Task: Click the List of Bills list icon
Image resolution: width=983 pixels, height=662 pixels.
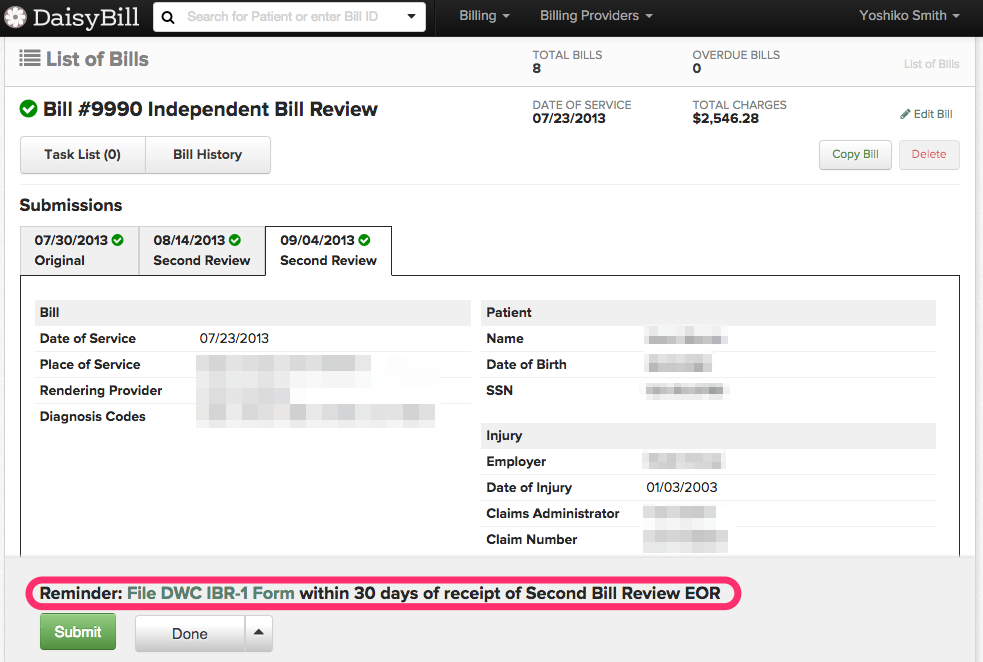Action: (30, 58)
